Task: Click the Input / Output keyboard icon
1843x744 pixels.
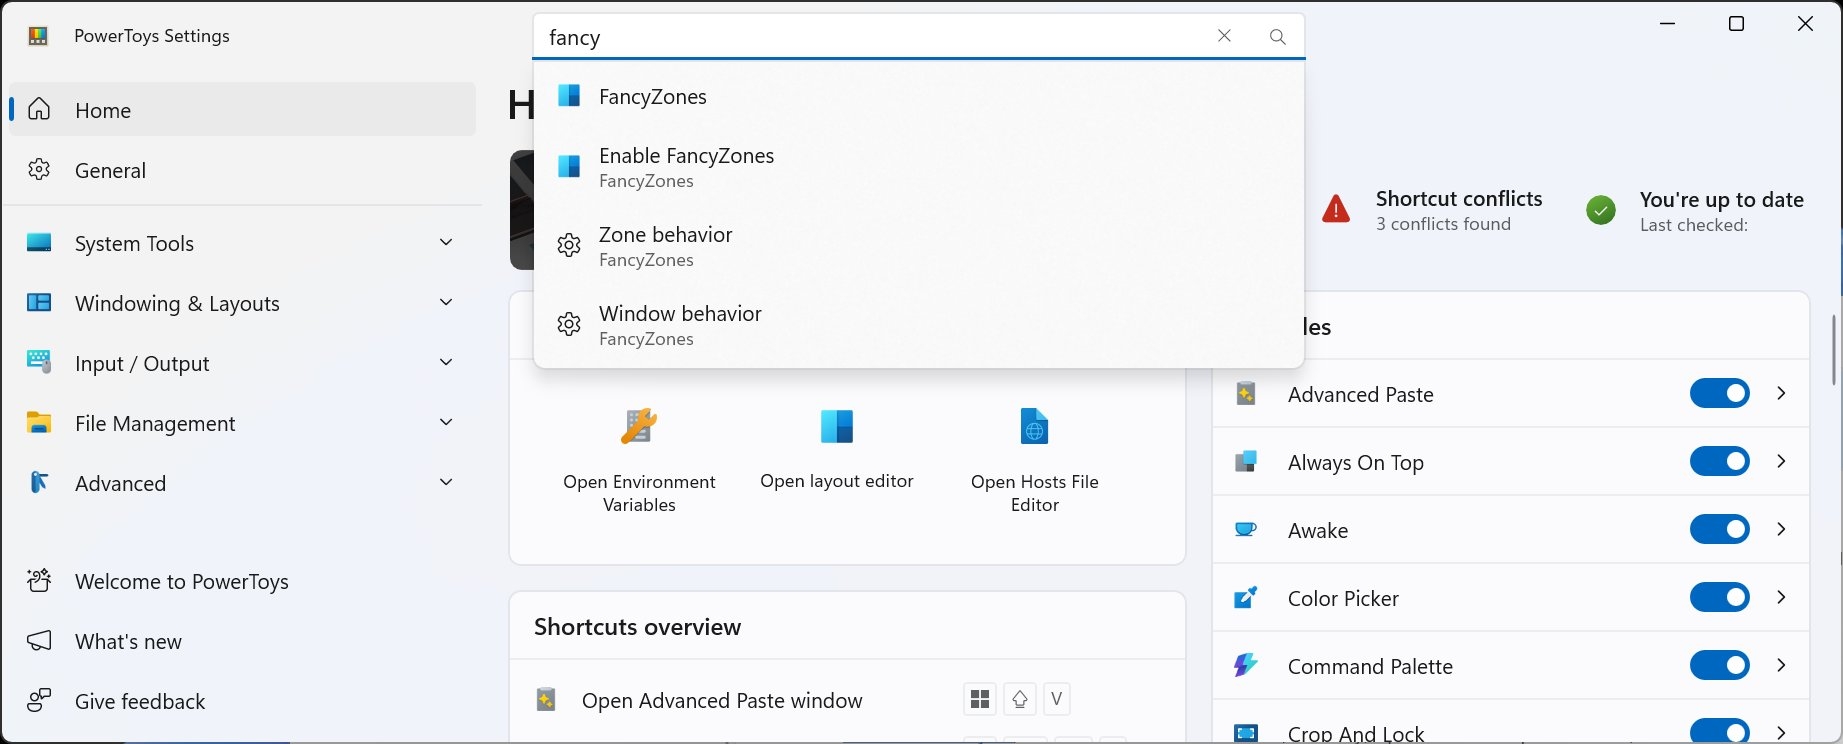Action: coord(39,362)
